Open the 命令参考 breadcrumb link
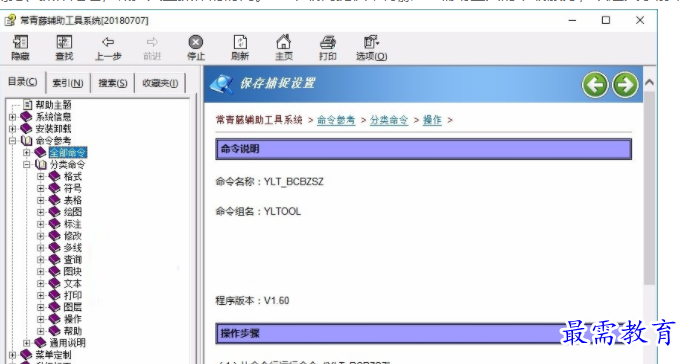Viewport: 684px width, 364px height. click(336, 120)
